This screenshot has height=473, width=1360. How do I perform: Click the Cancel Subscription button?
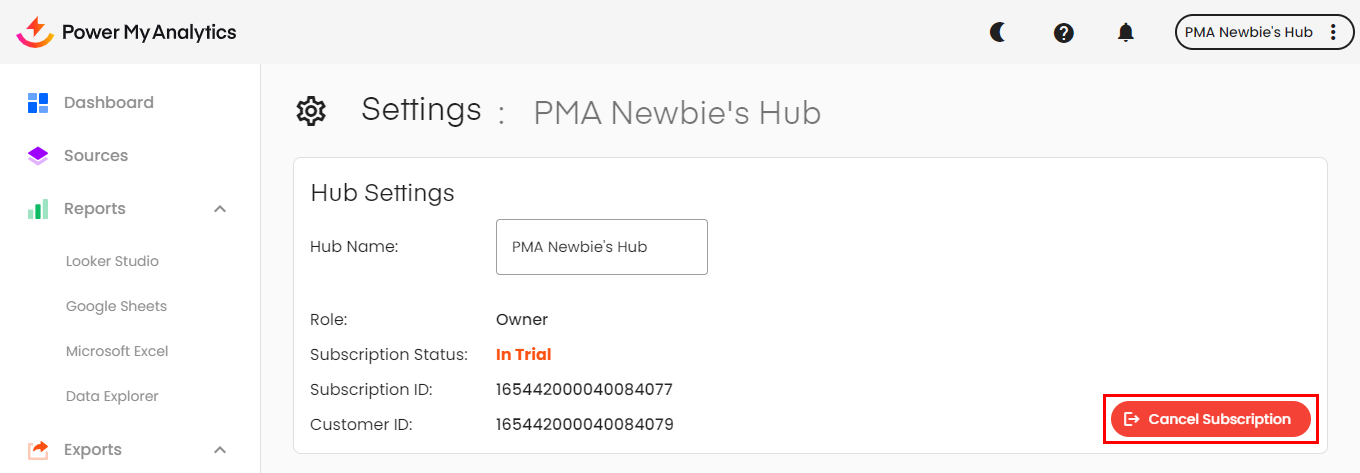(x=1210, y=419)
